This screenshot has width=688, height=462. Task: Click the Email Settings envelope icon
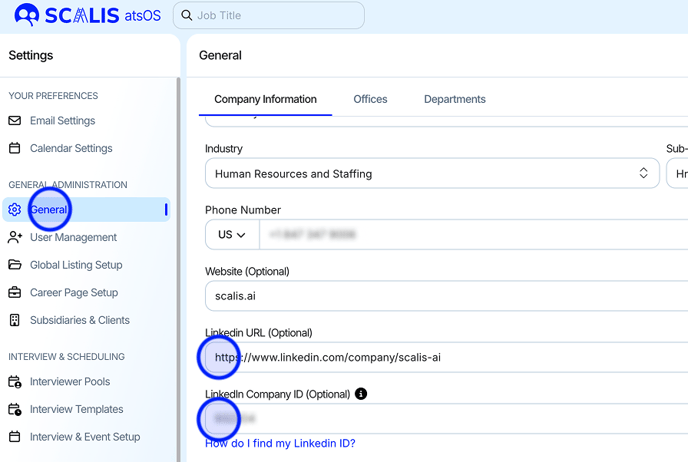15,121
